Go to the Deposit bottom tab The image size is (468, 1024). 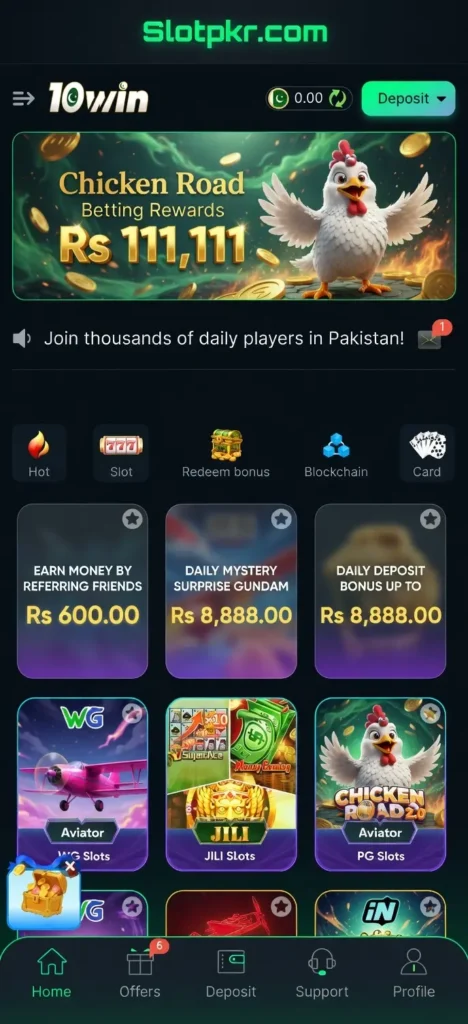click(231, 973)
